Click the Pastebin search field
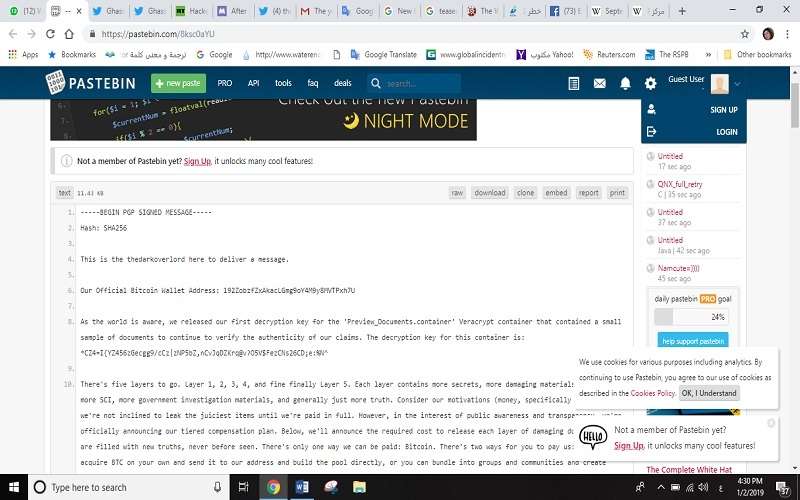The image size is (800, 500). coord(414,83)
